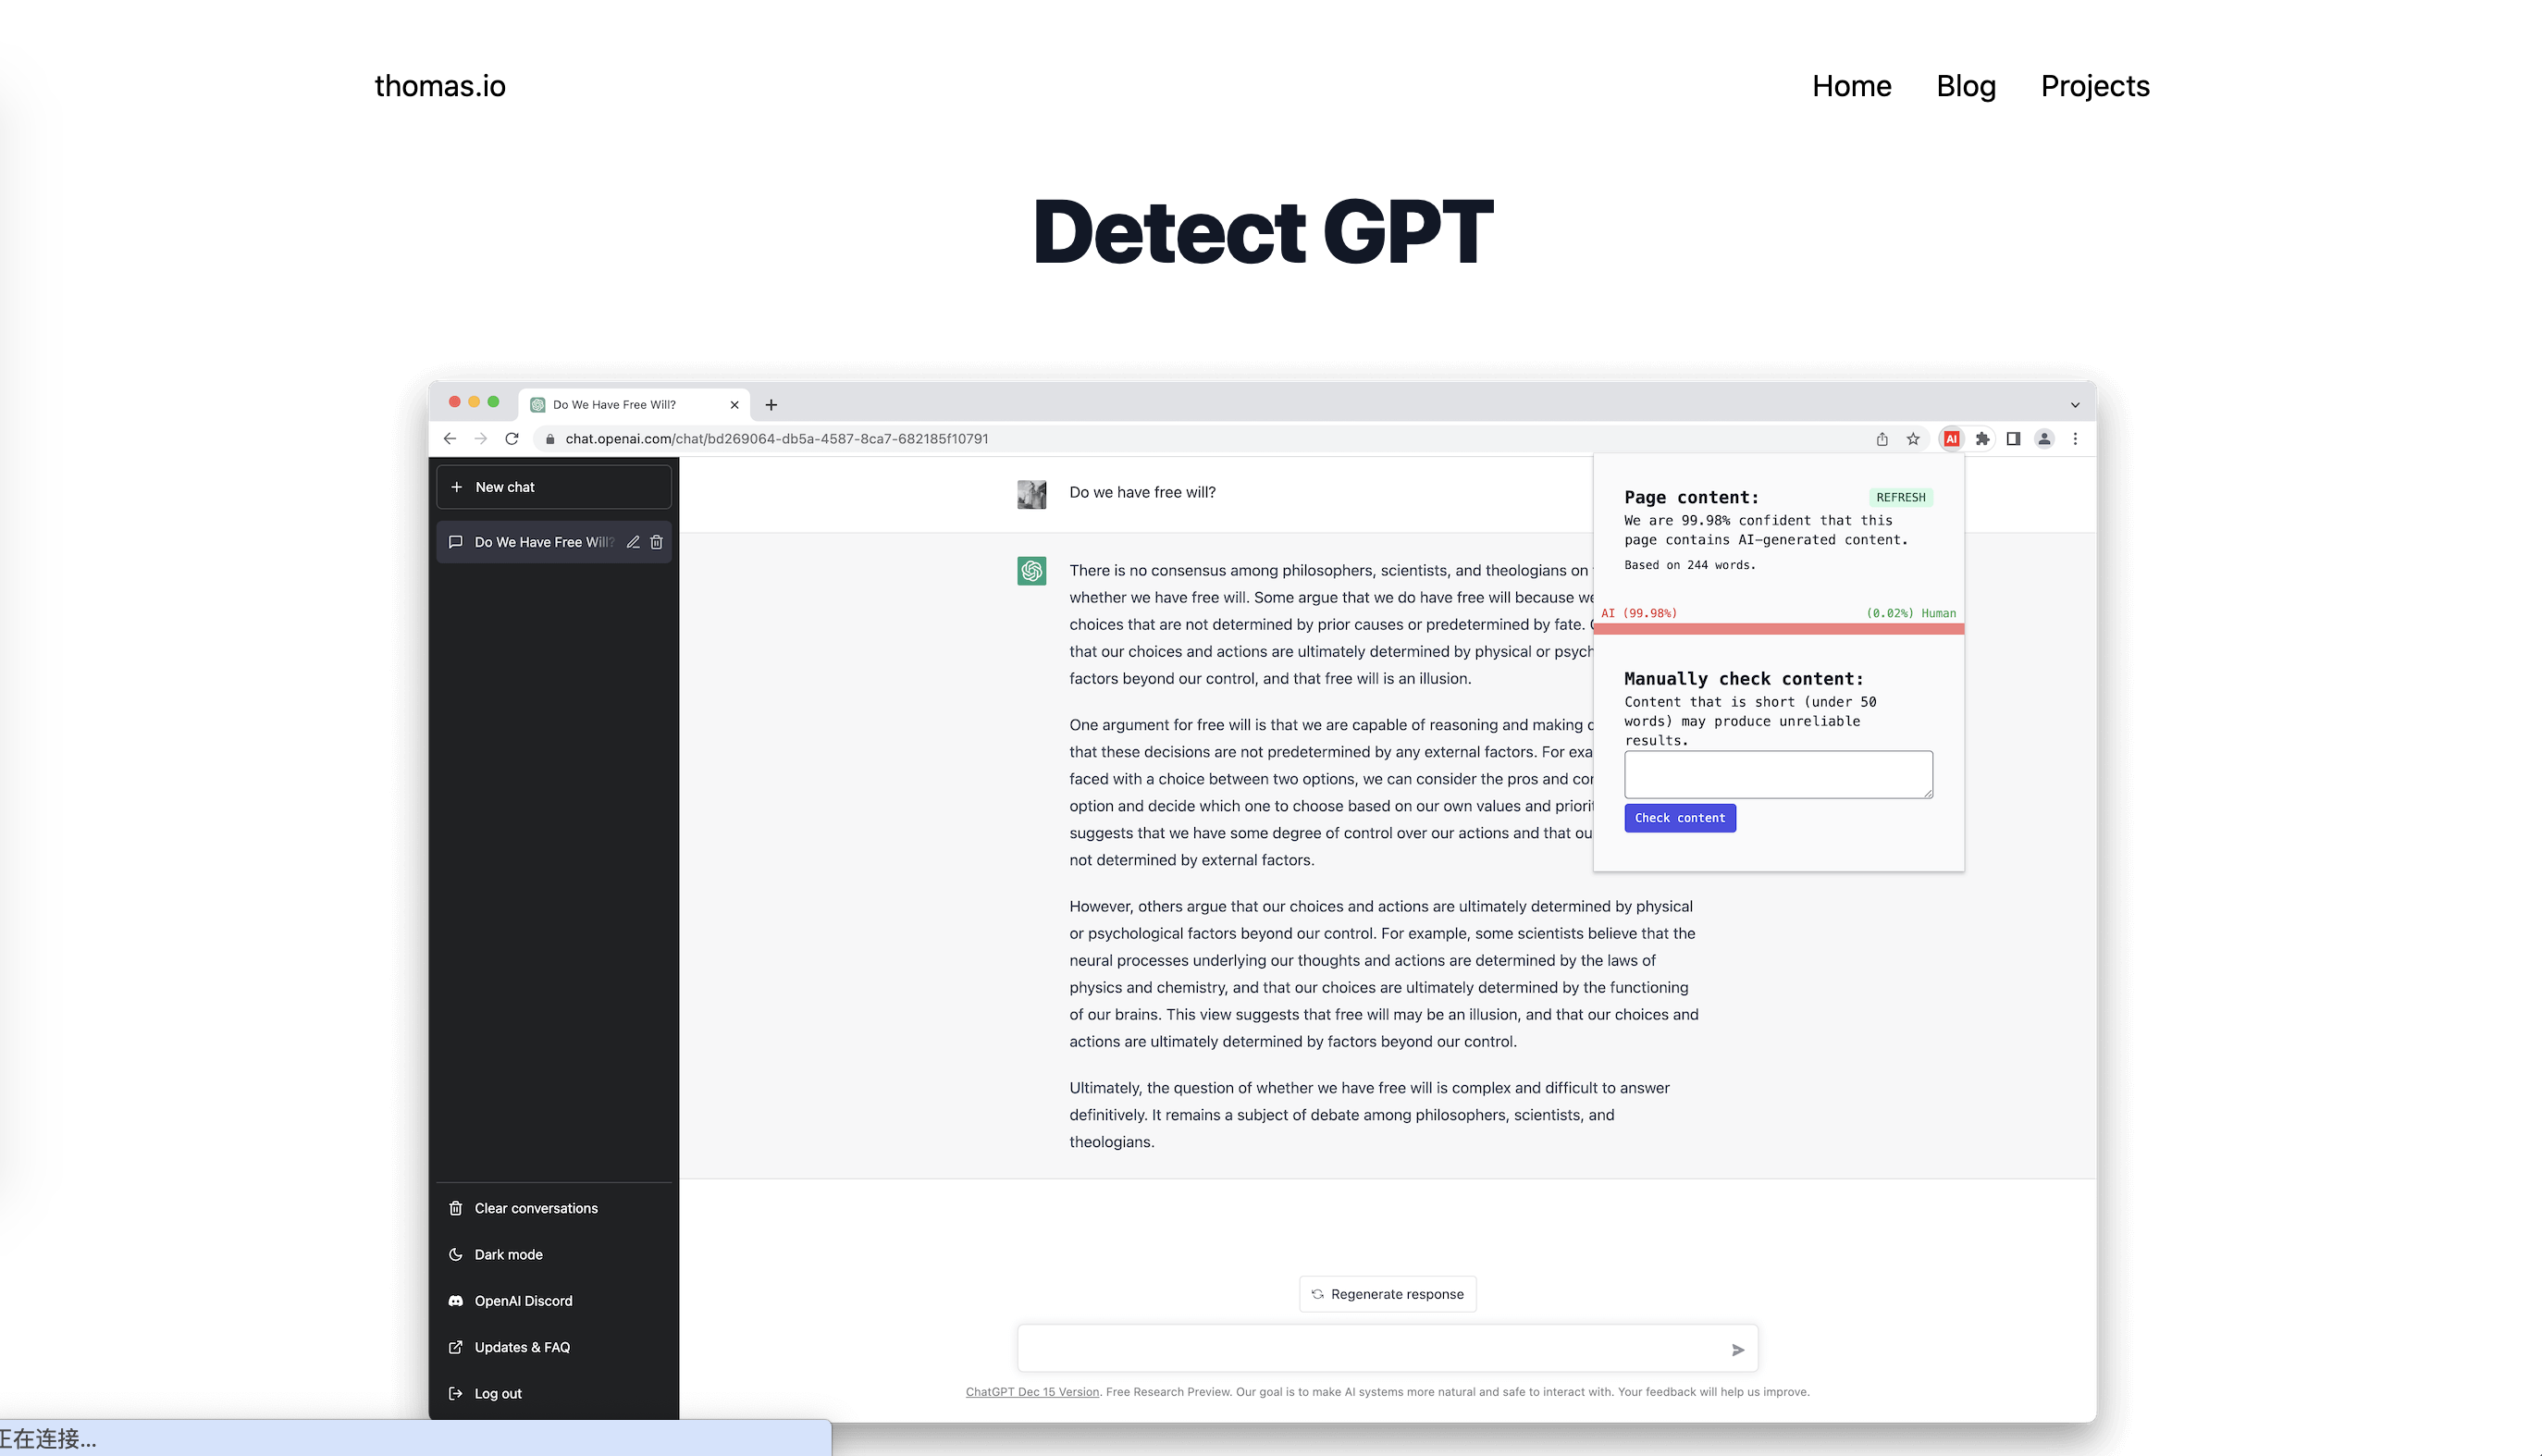Click the trash icon beside the conversation title
This screenshot has height=1456, width=2542.
(656, 542)
